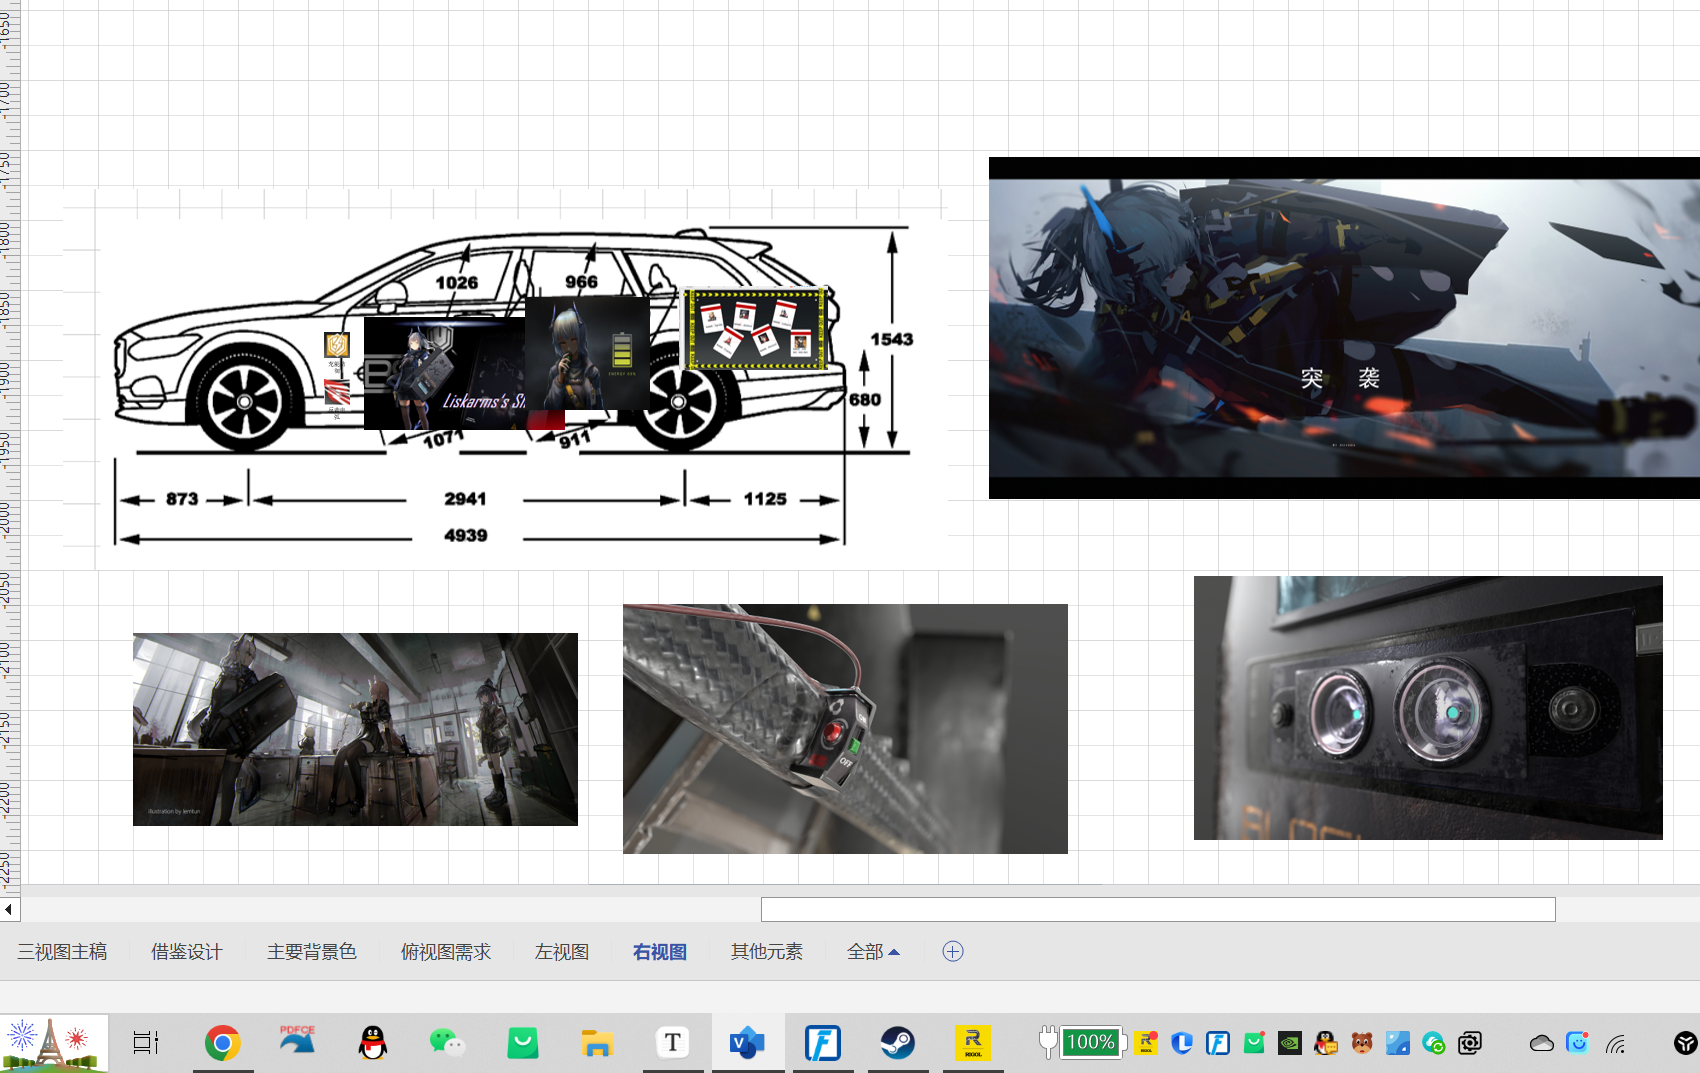Click the blue smiley face tray icon
Image resolution: width=1700 pixels, height=1073 pixels.
pos(1577,1043)
